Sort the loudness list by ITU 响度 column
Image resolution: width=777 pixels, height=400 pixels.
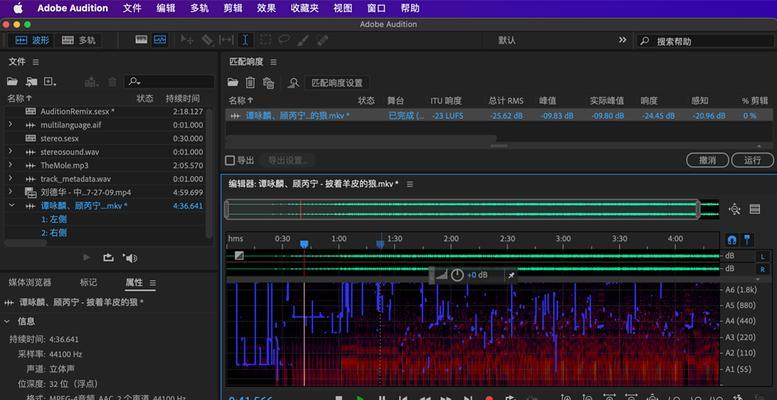(x=446, y=100)
